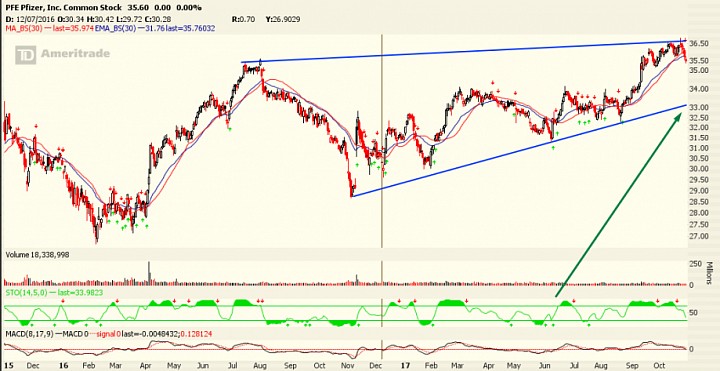Screen dimensions: 720x371
Task: Click the 27.50 price axis label
Action: coord(699,224)
